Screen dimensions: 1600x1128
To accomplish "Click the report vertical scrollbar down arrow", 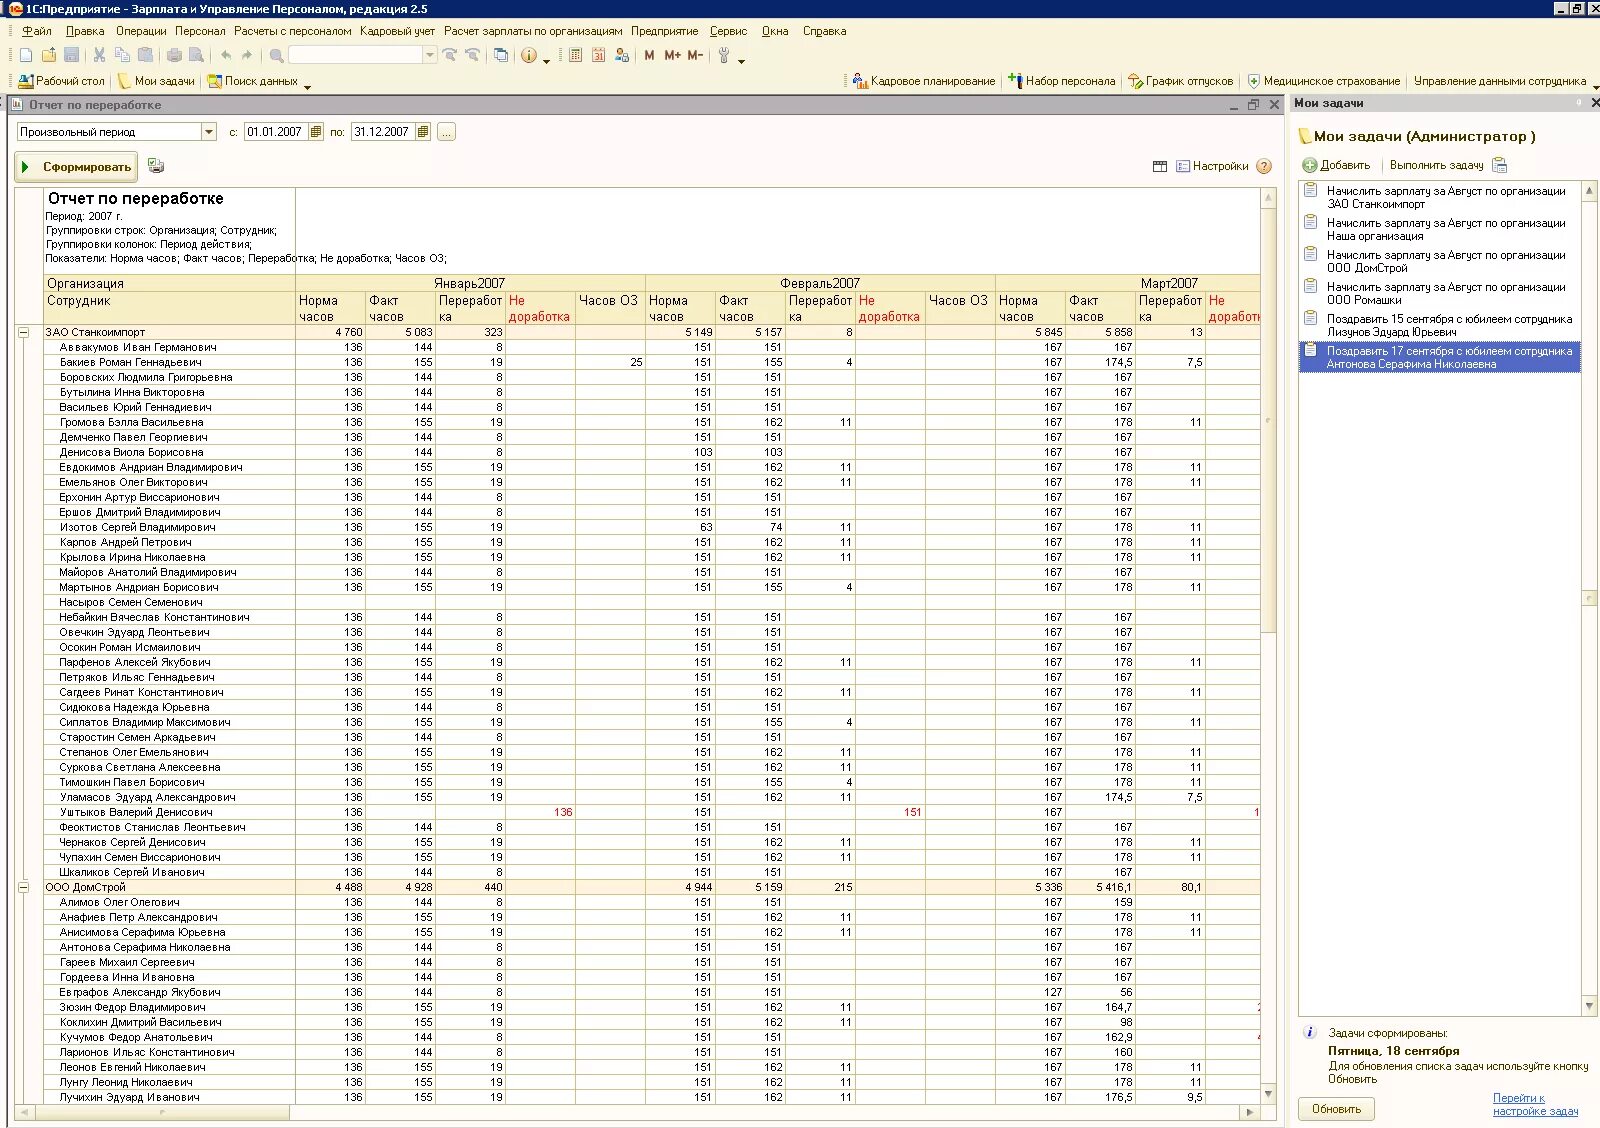I will [x=1269, y=1094].
